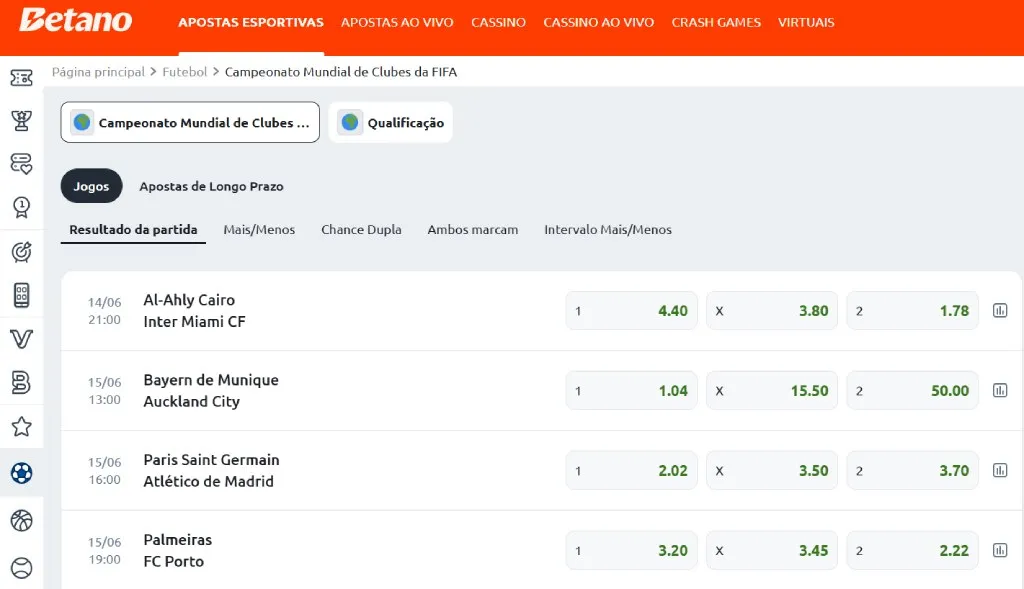Switch to the Mais/Menos market tab

coord(259,229)
